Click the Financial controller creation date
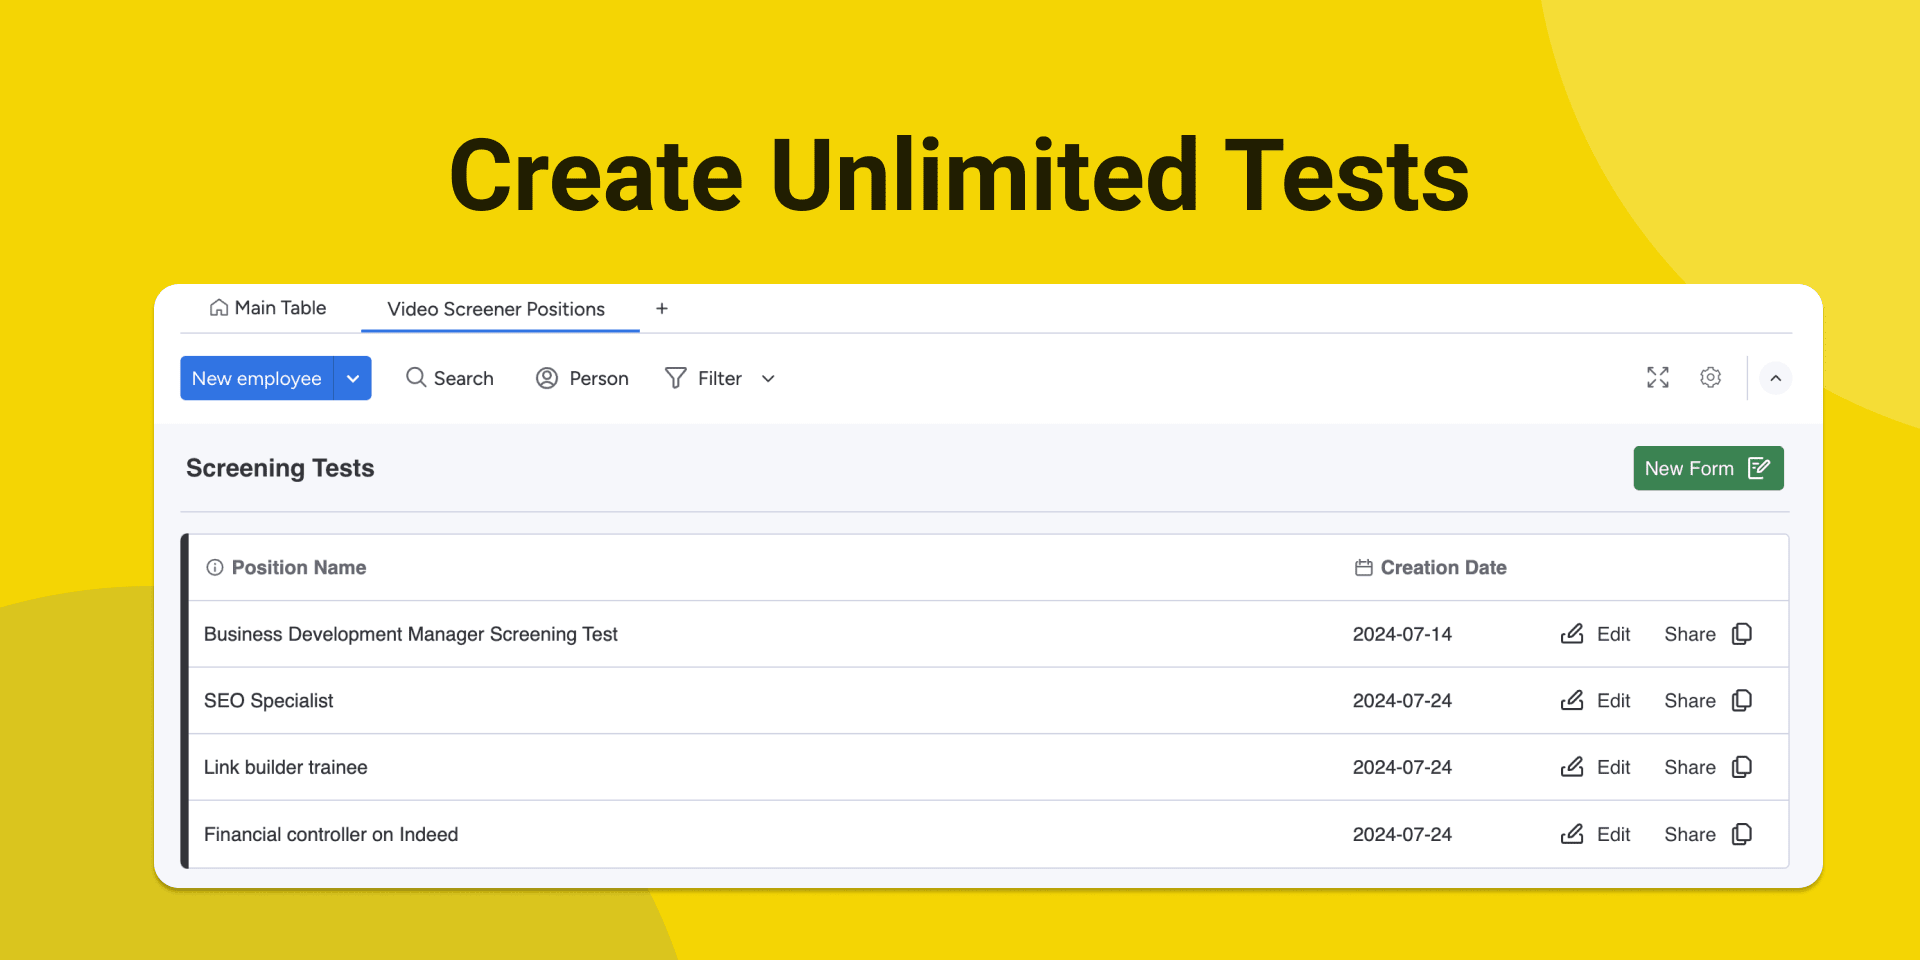The height and width of the screenshot is (960, 1920). pyautogui.click(x=1402, y=834)
